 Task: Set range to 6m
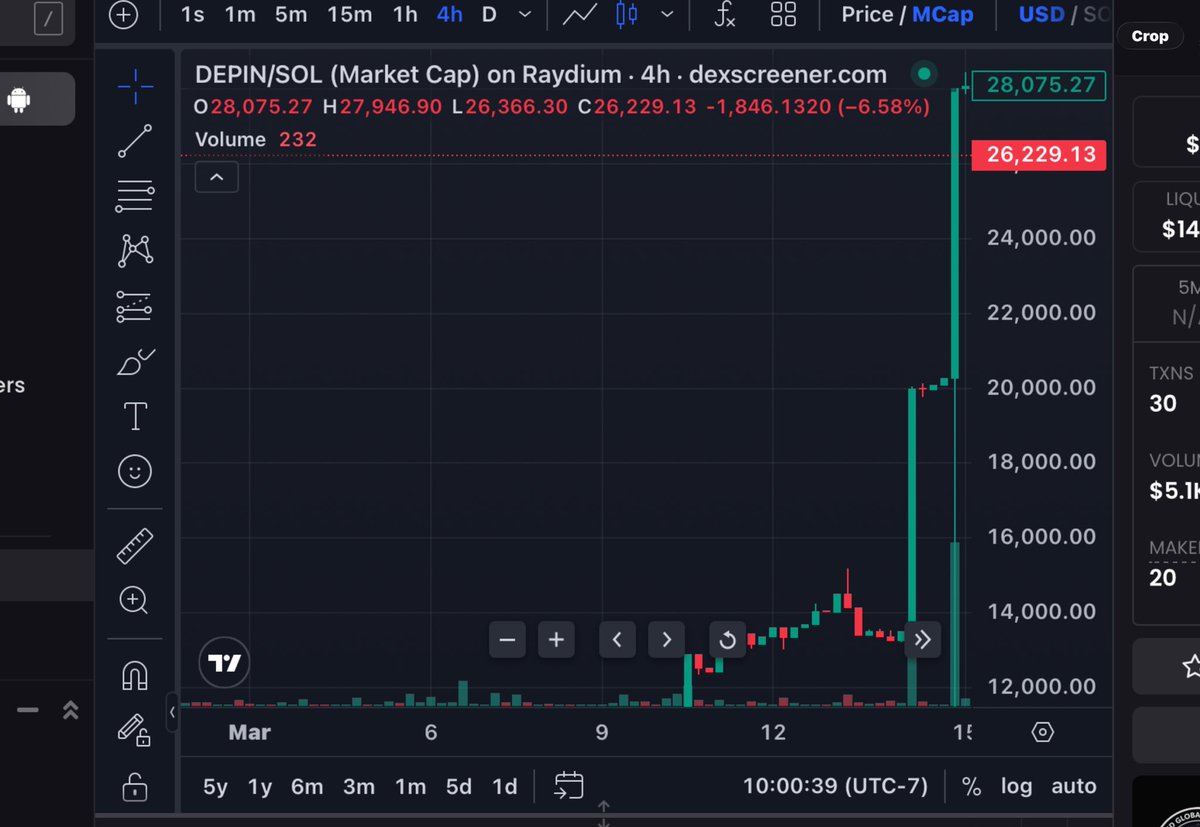click(x=307, y=786)
